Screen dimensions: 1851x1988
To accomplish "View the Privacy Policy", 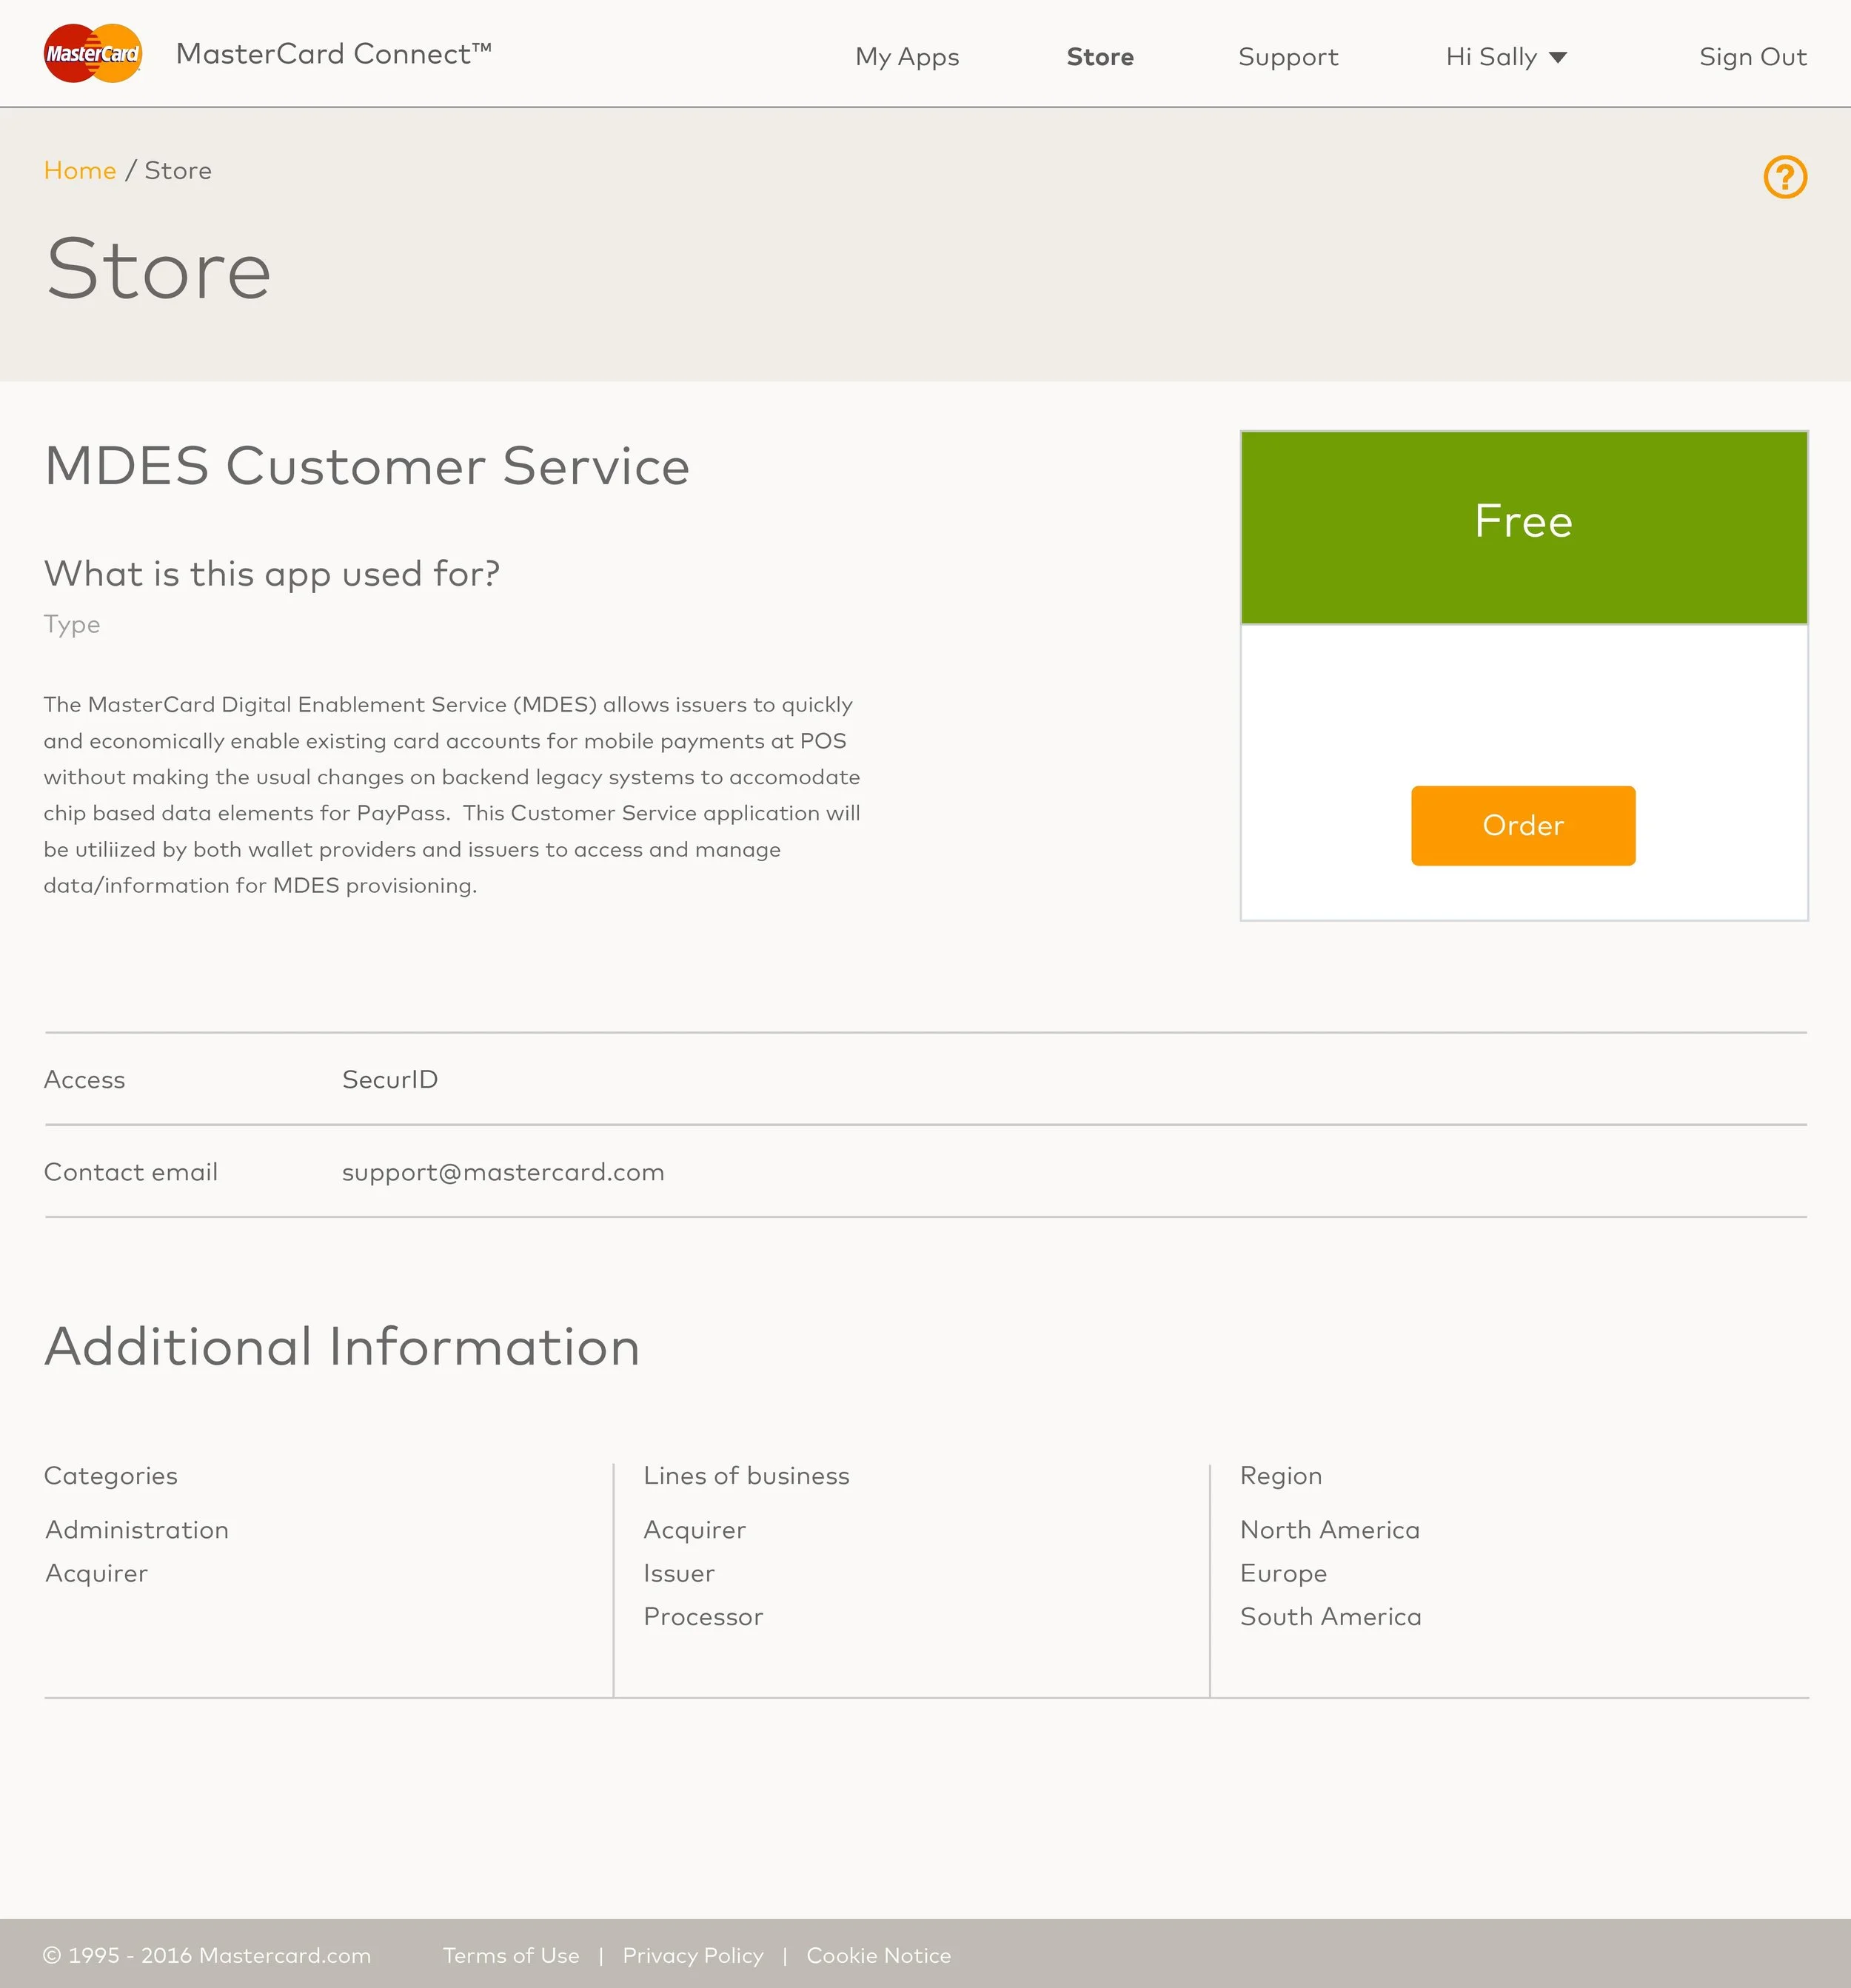I will pos(693,1956).
